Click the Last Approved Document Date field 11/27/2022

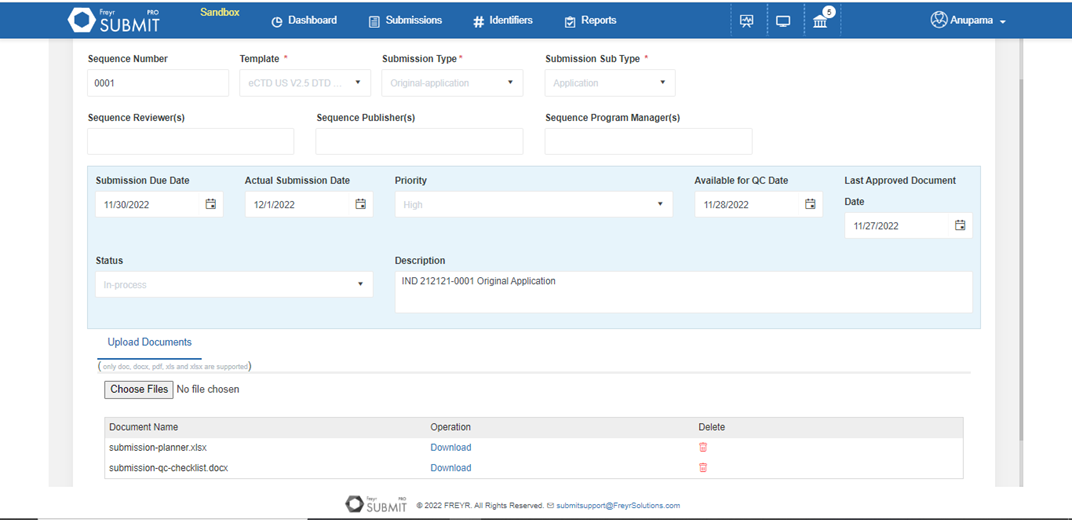coord(909,225)
